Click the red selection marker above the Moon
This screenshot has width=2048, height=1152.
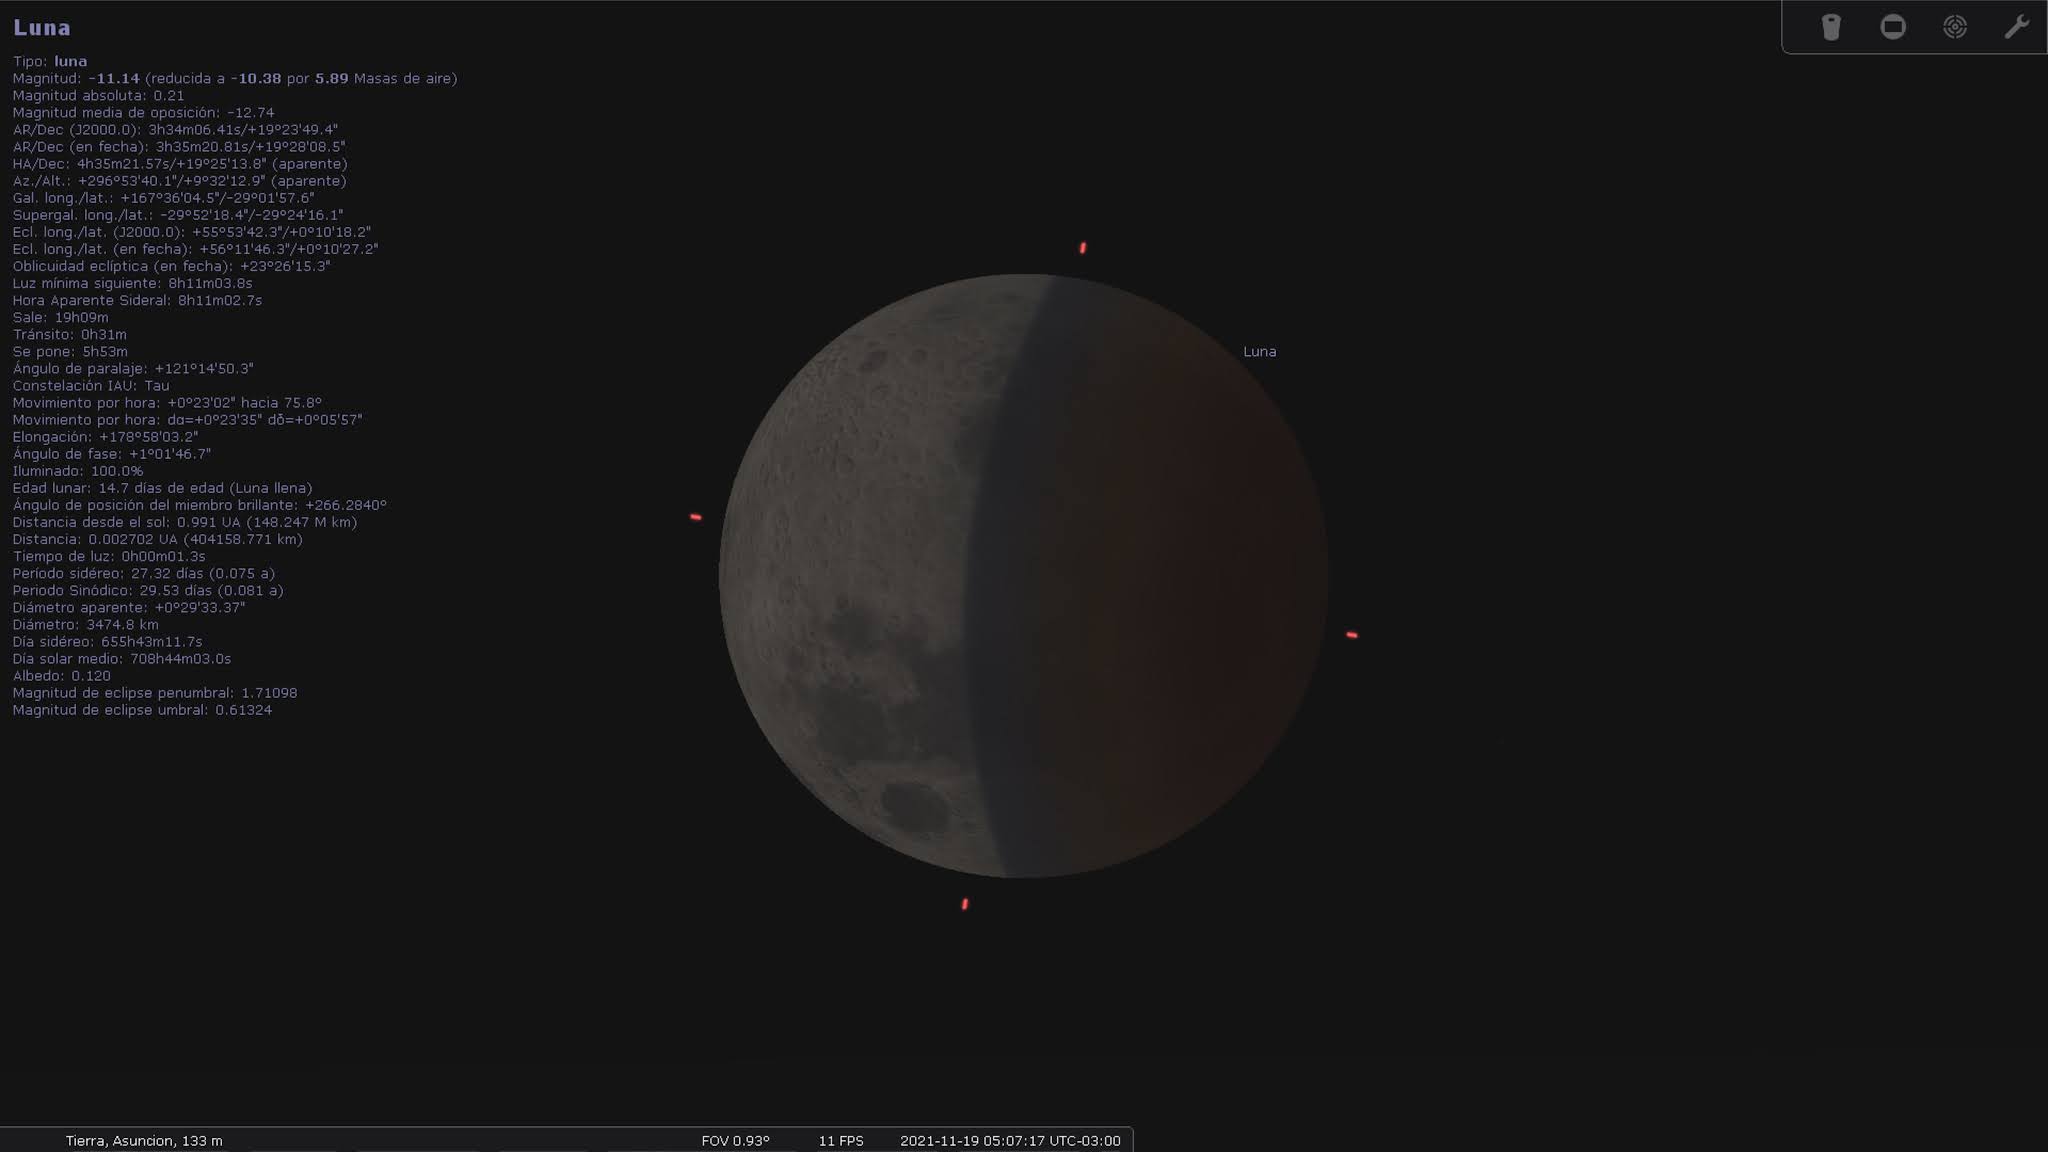click(x=1082, y=248)
